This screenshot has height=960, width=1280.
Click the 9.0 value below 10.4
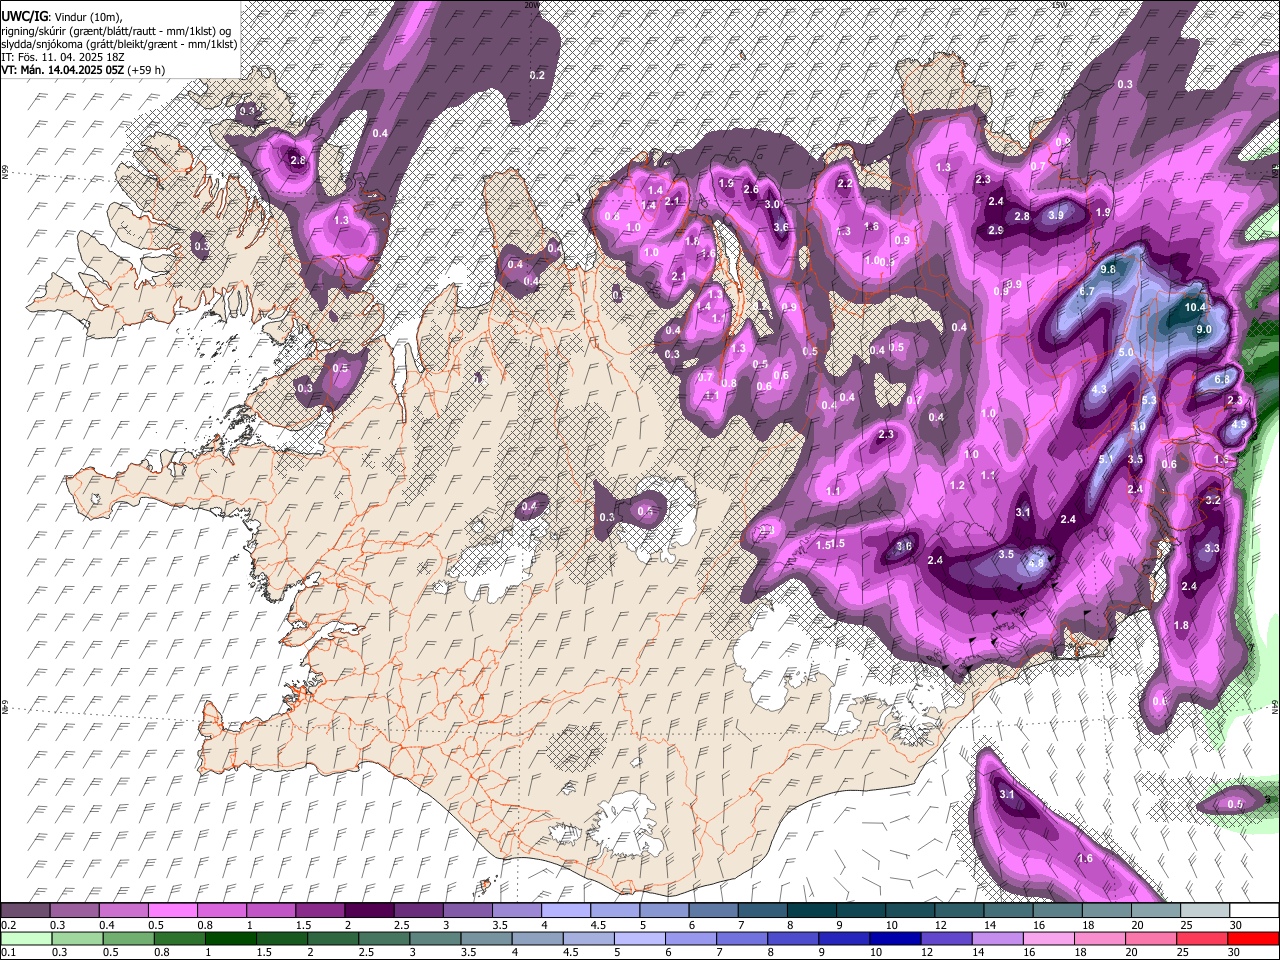click(x=1204, y=329)
